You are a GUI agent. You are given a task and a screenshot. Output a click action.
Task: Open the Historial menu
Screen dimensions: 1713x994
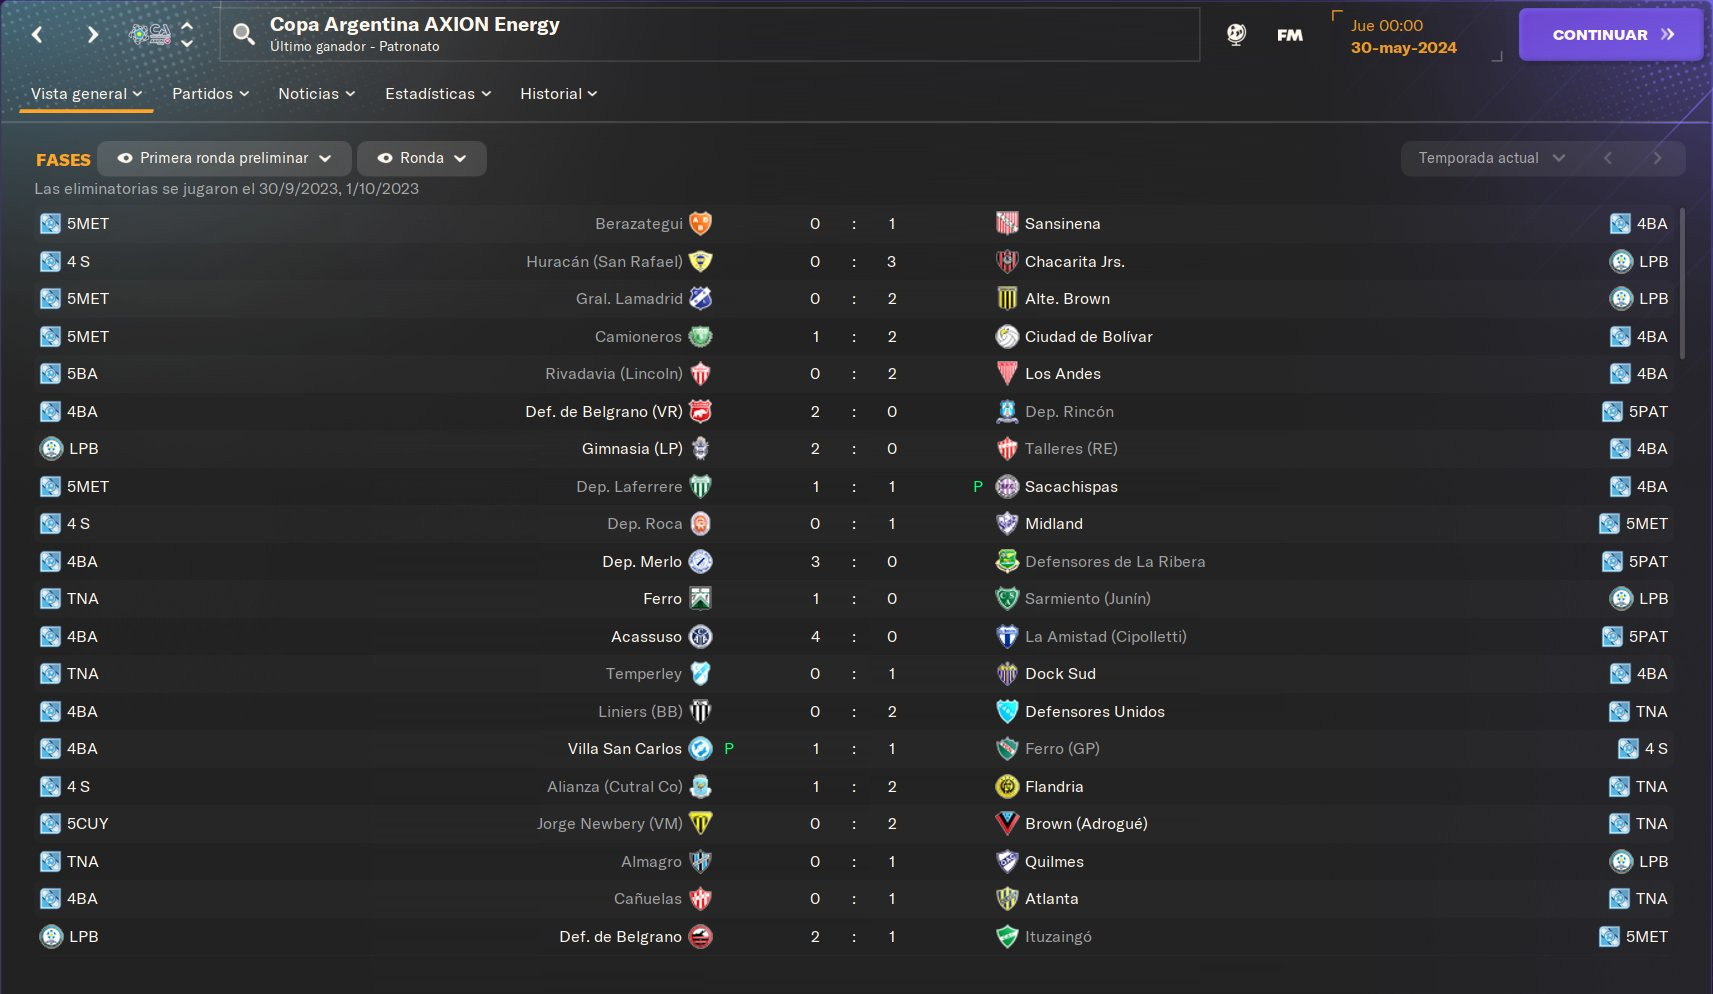click(558, 94)
